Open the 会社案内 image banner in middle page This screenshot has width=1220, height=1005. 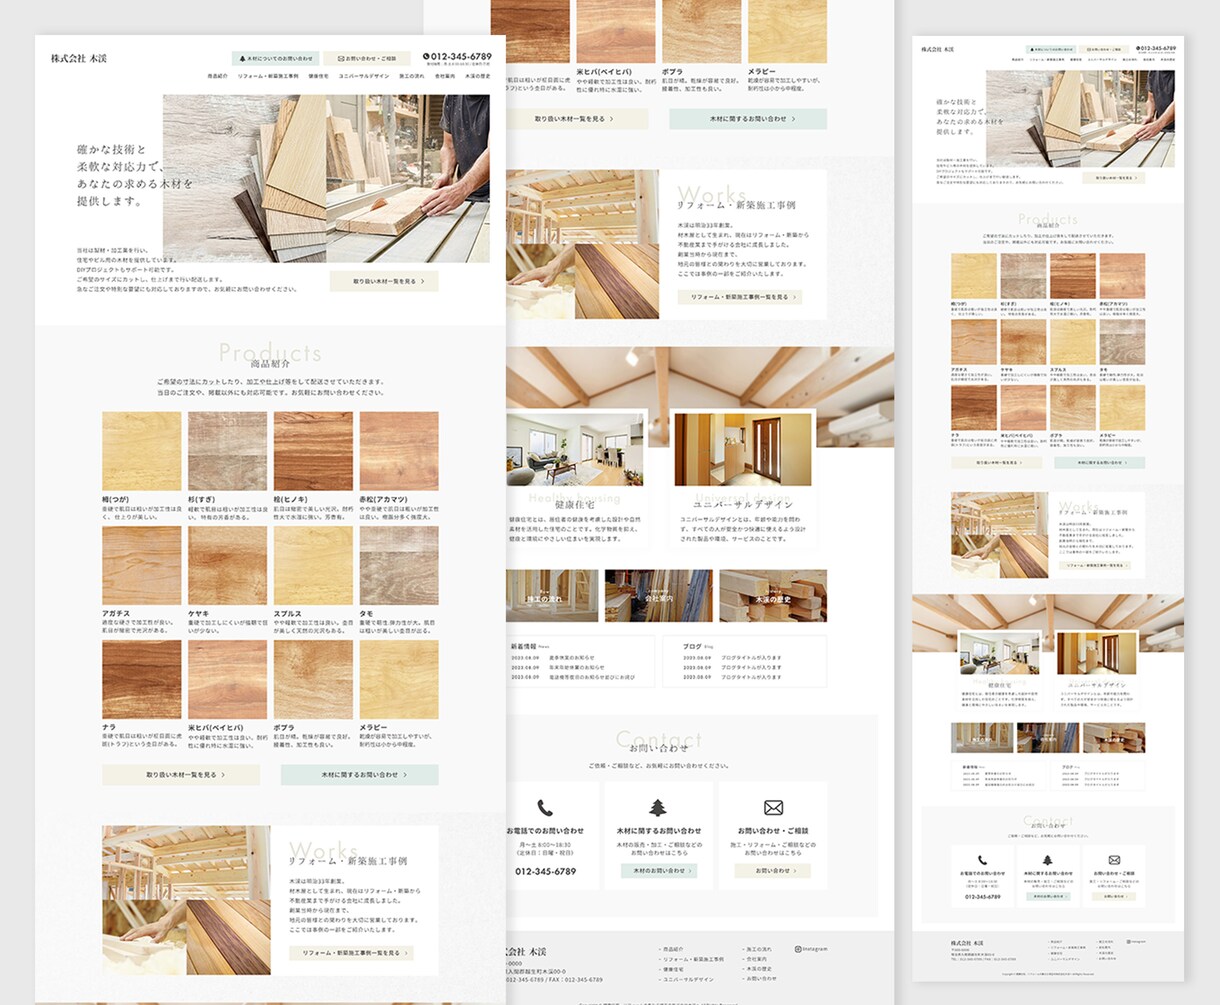coord(659,596)
